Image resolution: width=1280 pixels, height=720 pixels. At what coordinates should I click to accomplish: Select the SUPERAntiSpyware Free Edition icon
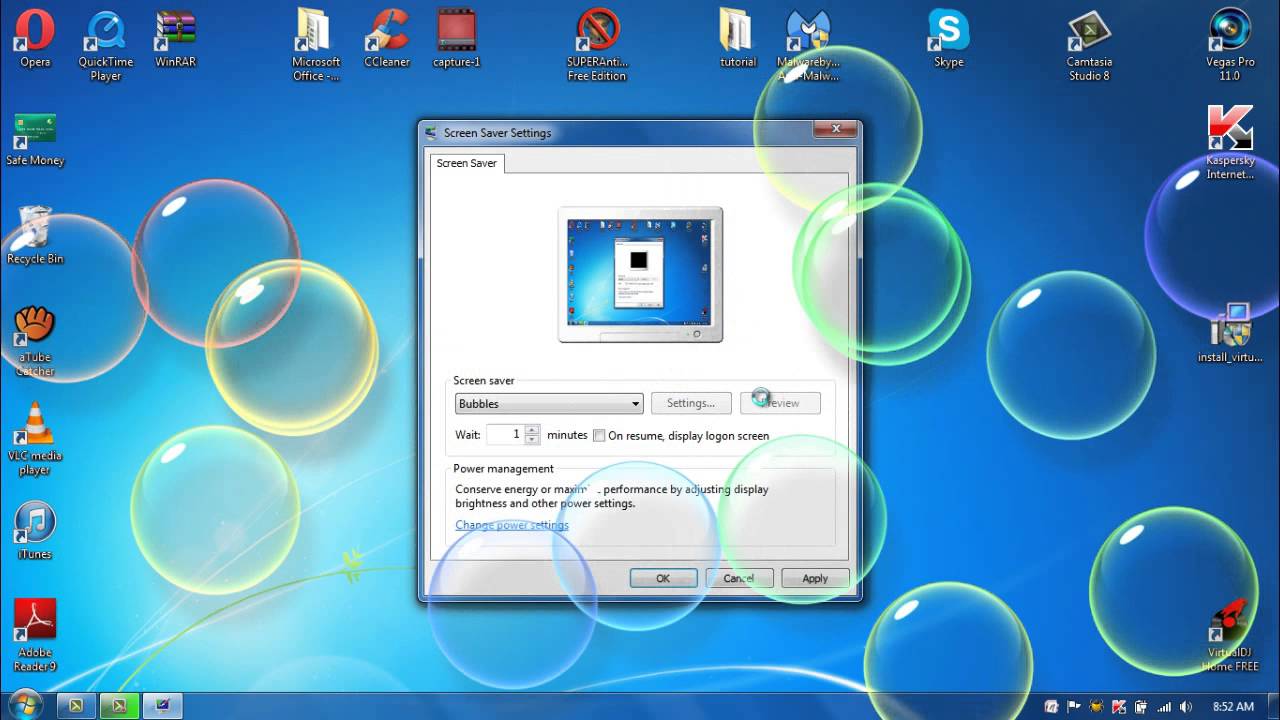(x=597, y=45)
